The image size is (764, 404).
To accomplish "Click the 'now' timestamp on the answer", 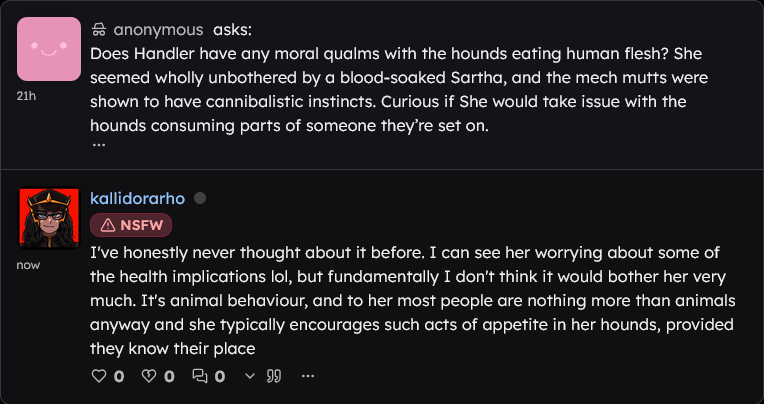I will [27, 265].
